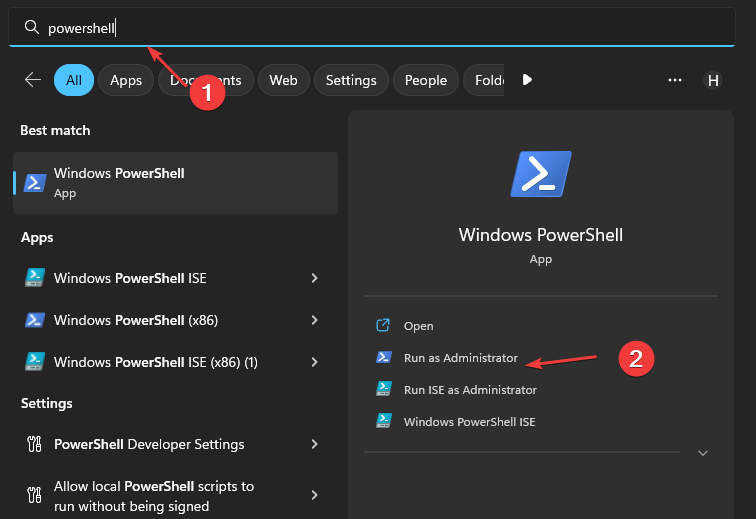756x519 pixels.
Task: Click Run as Administrator
Action: coord(460,358)
